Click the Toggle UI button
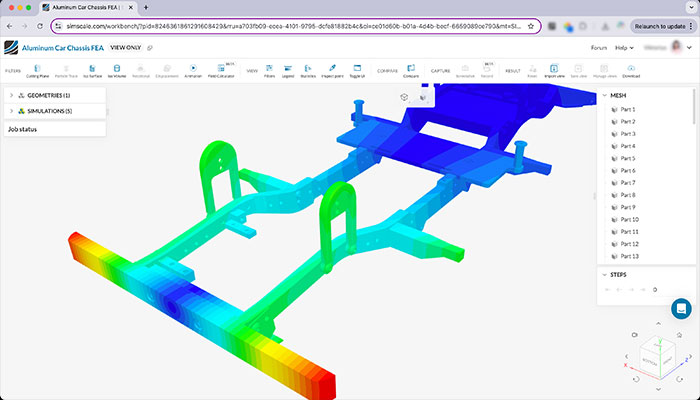The height and width of the screenshot is (400, 700). (357, 71)
